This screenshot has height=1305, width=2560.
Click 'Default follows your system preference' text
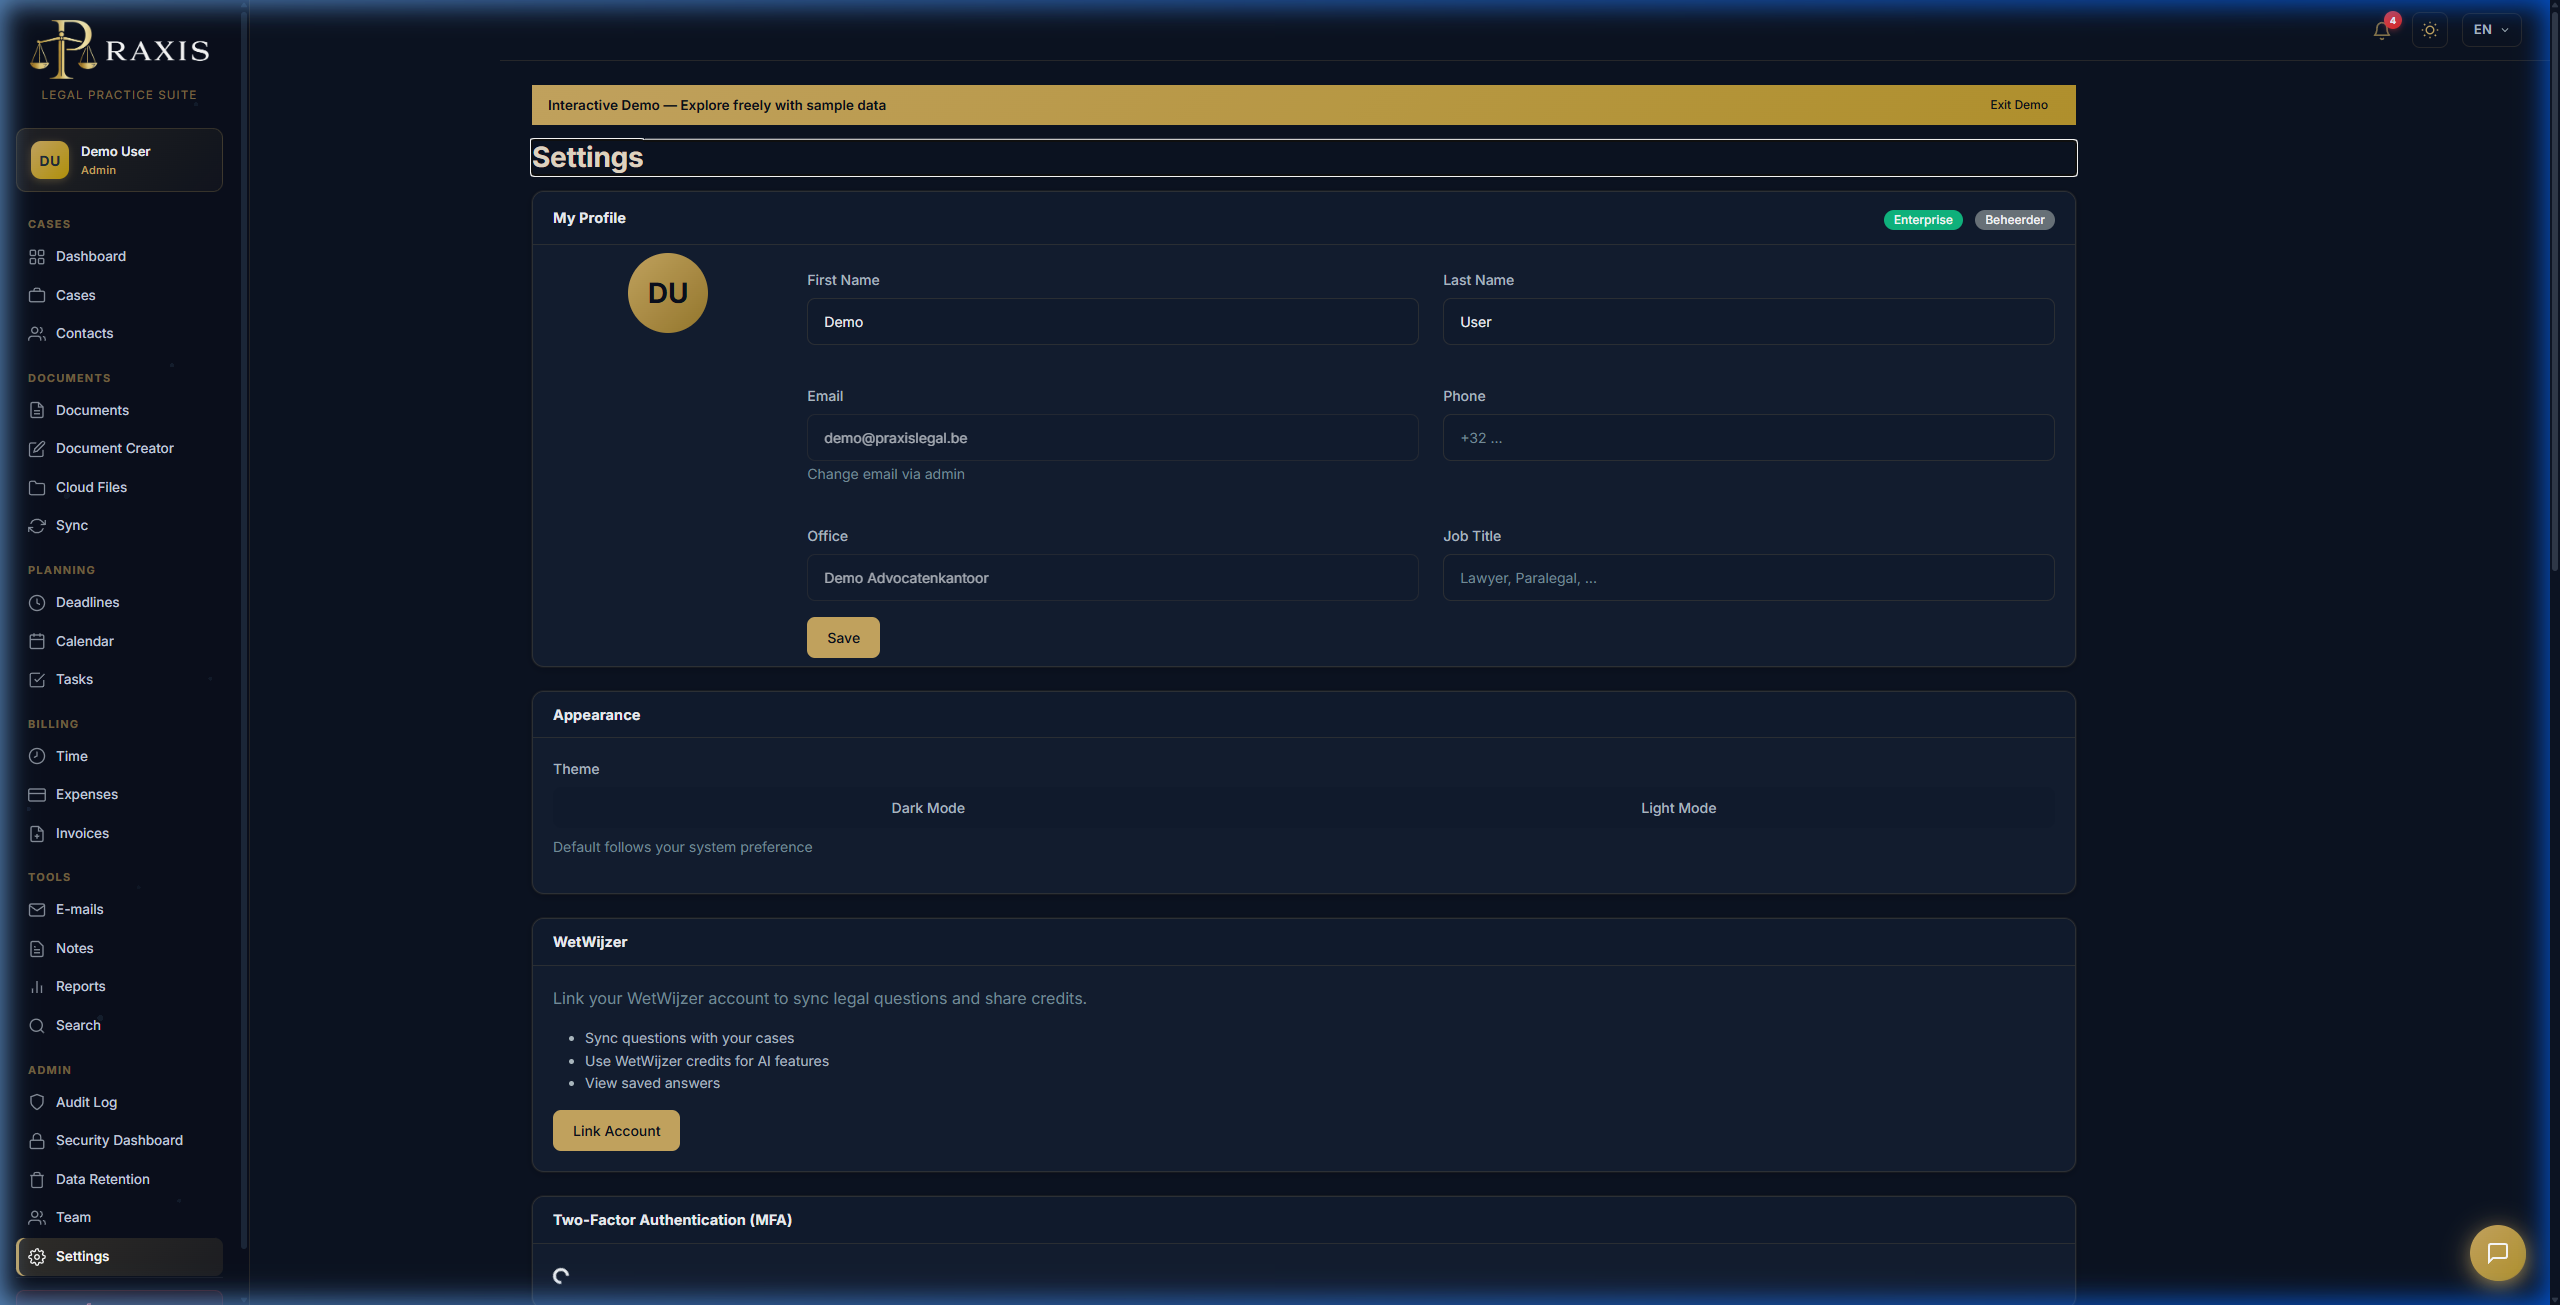[x=682, y=848]
